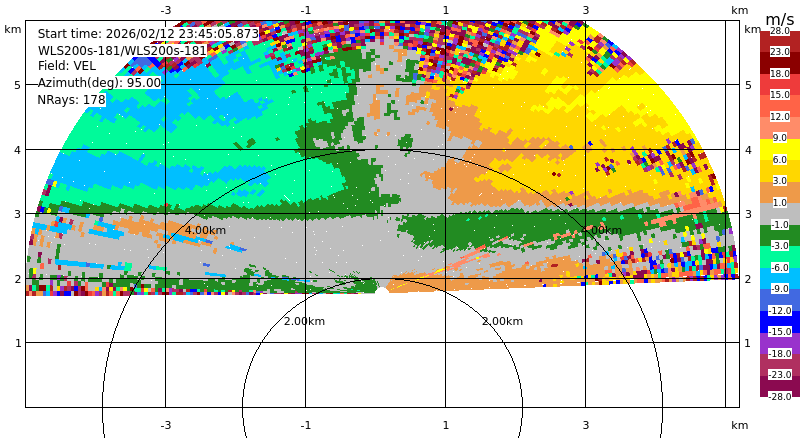The width and height of the screenshot is (800, 438).
Task: Click the positive 23.0 colorbar label
Action: [x=780, y=52]
